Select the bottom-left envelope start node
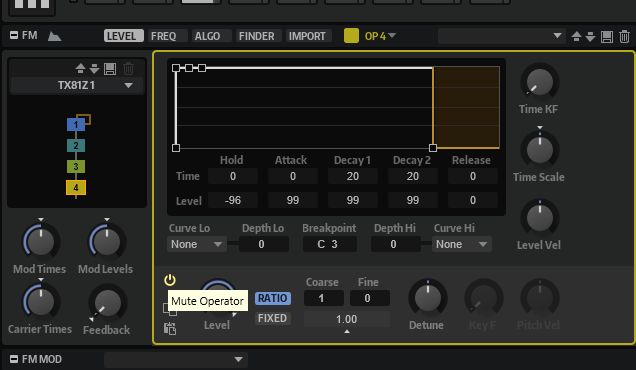 click(176, 148)
